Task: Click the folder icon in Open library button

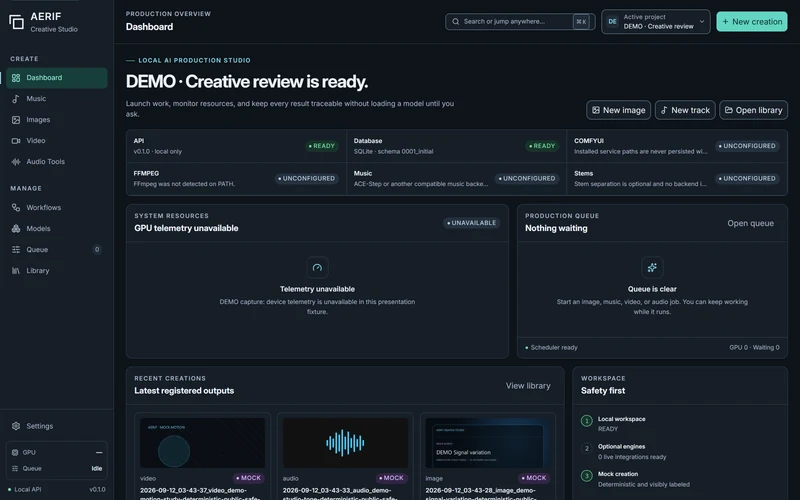Action: tap(729, 110)
